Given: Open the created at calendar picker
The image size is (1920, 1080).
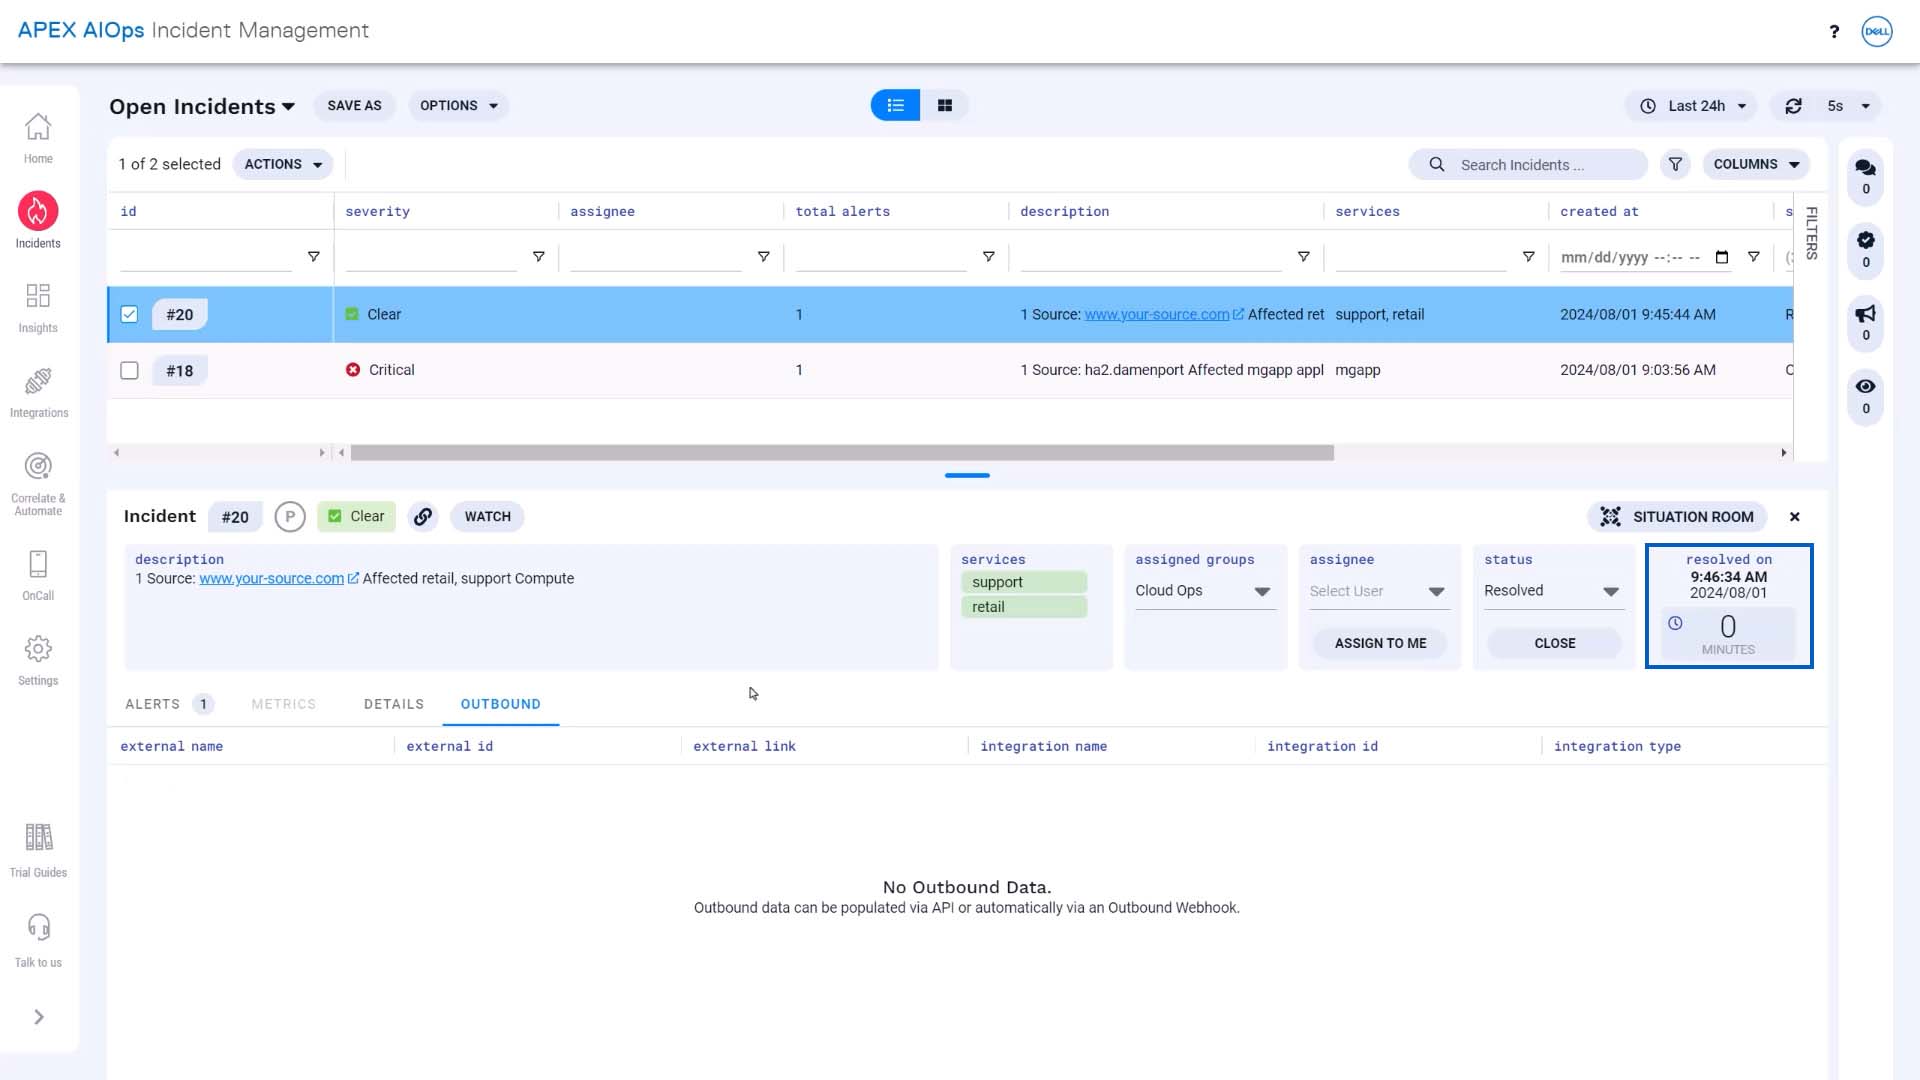Looking at the screenshot, I should (x=1722, y=257).
